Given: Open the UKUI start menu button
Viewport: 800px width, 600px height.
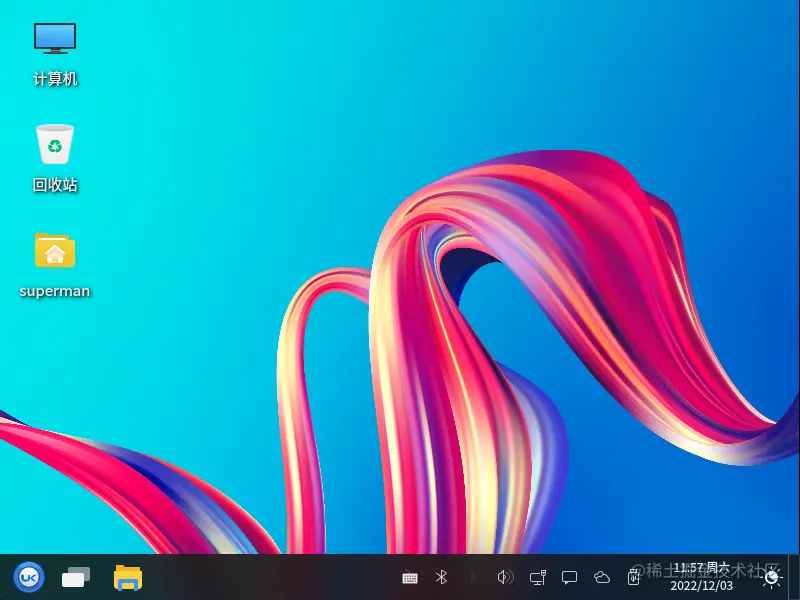Looking at the screenshot, I should pos(29,577).
